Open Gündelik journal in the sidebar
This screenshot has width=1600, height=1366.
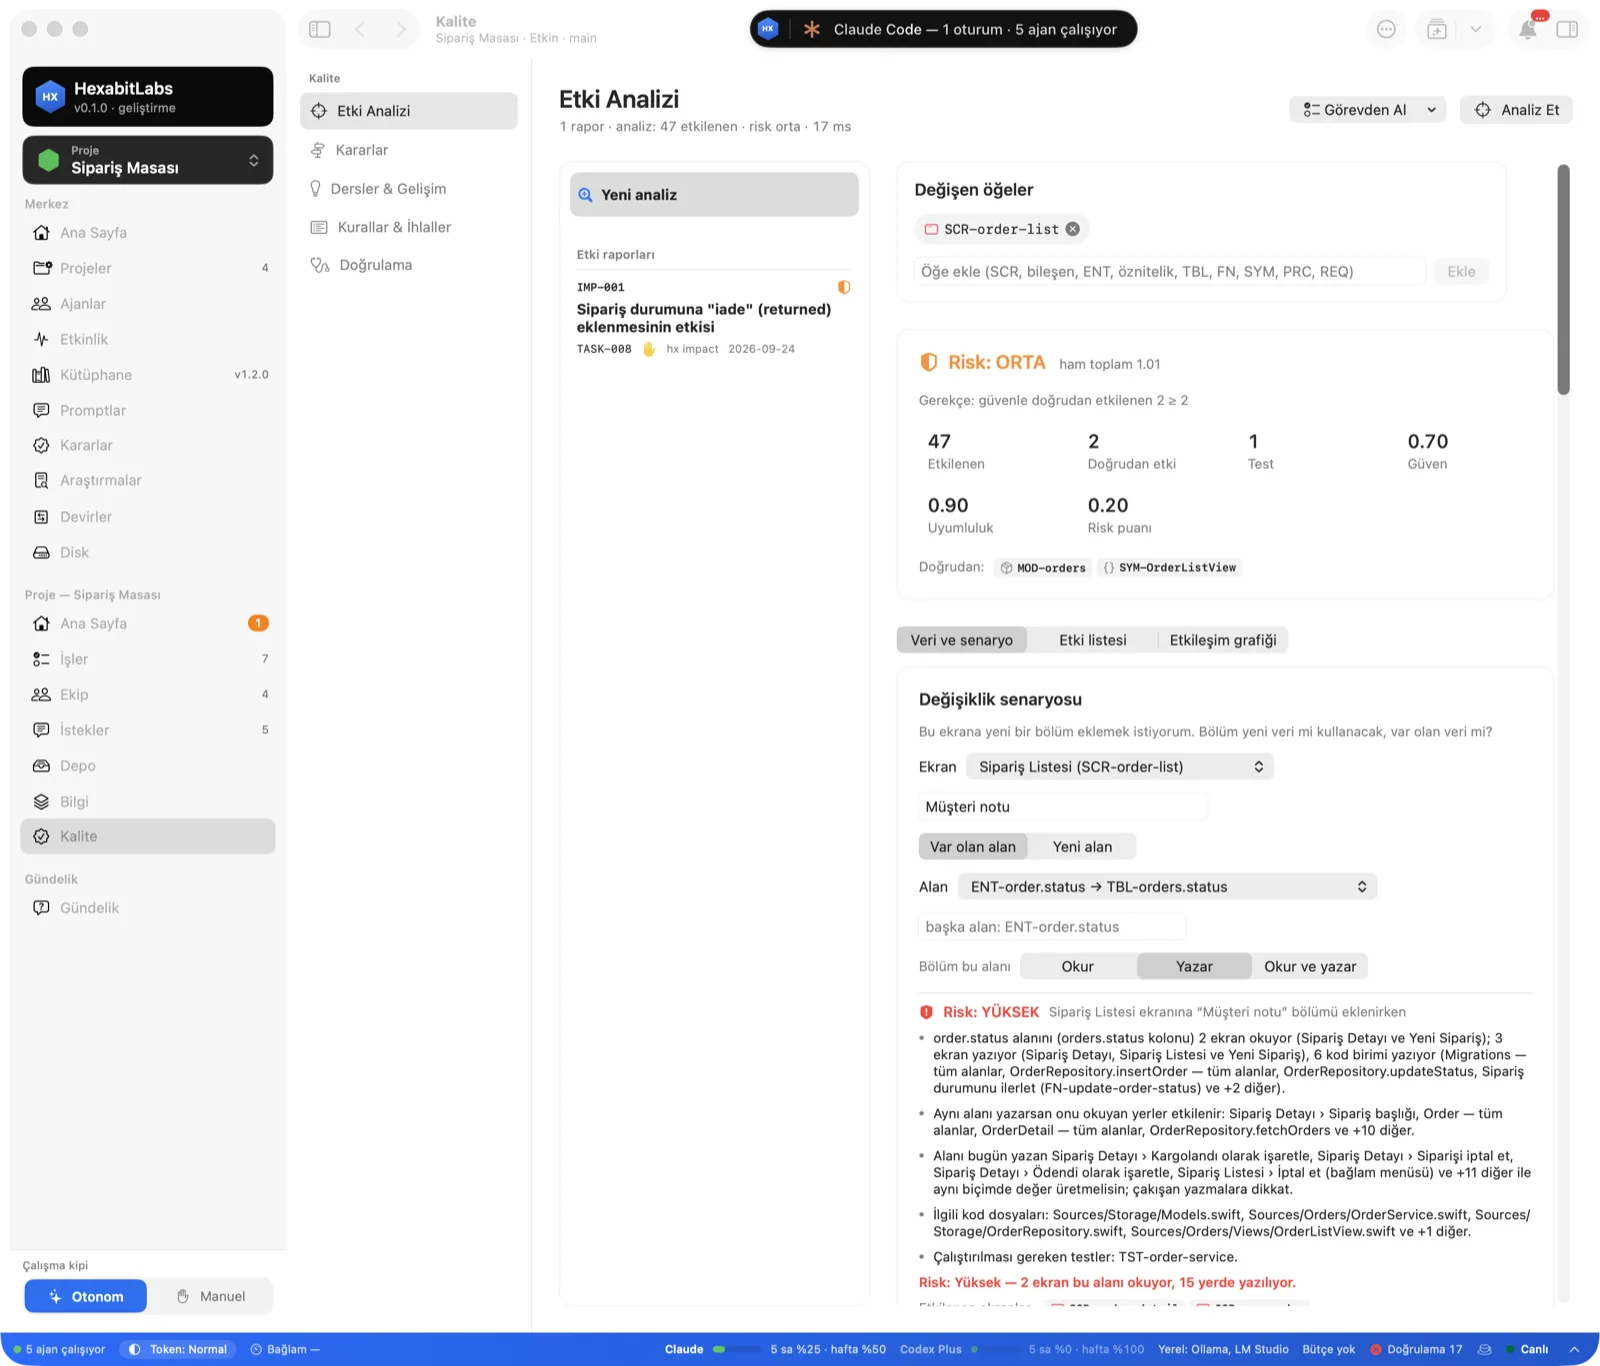coord(148,908)
